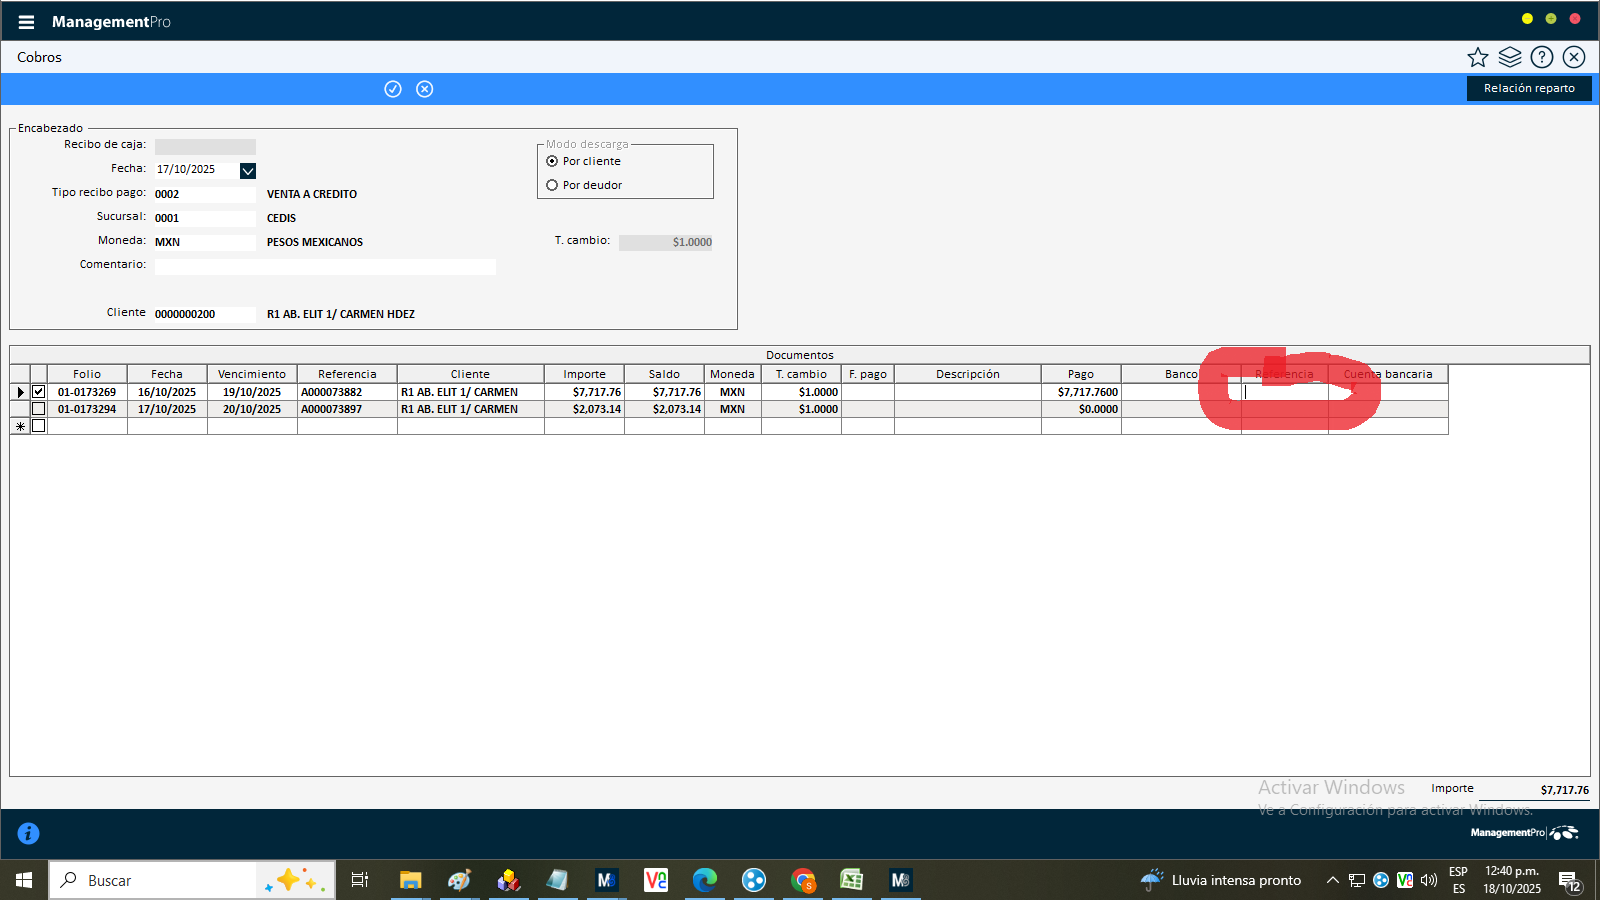
Task: Expand hidden system tray icons chevron
Action: coord(1332,880)
